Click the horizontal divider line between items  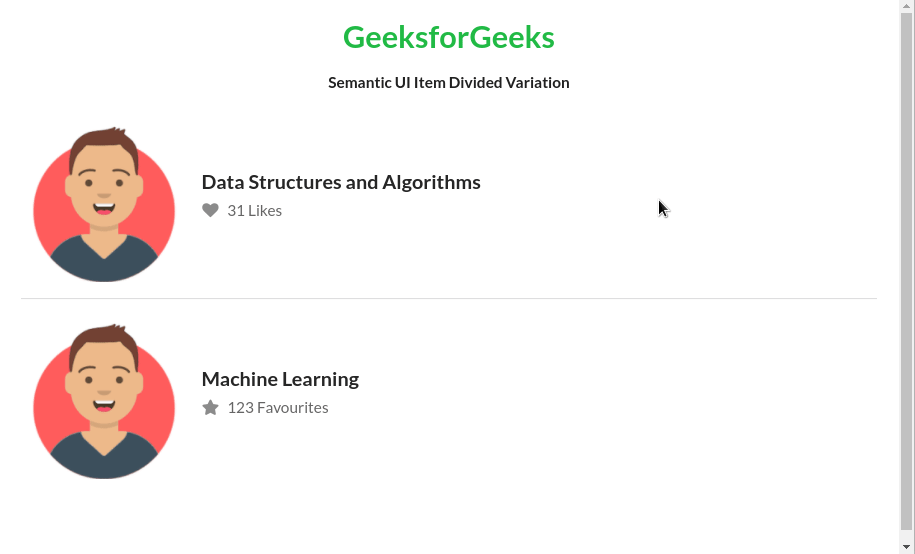[449, 298]
